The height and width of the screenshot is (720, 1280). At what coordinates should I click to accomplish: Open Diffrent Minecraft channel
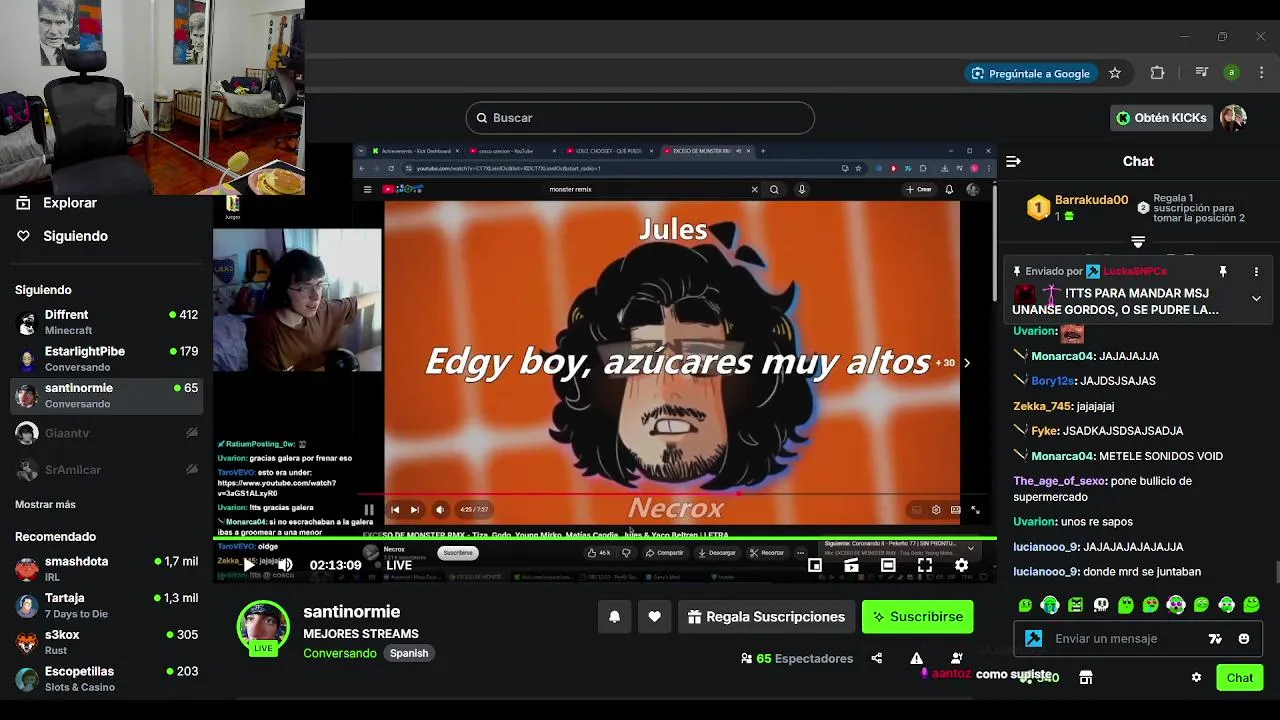point(107,322)
